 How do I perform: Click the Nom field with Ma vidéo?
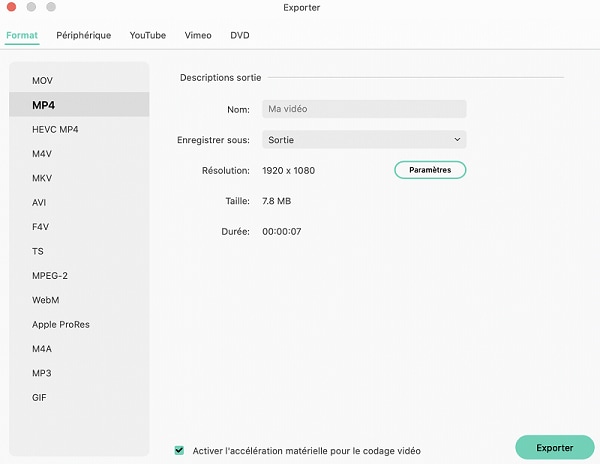[364, 109]
